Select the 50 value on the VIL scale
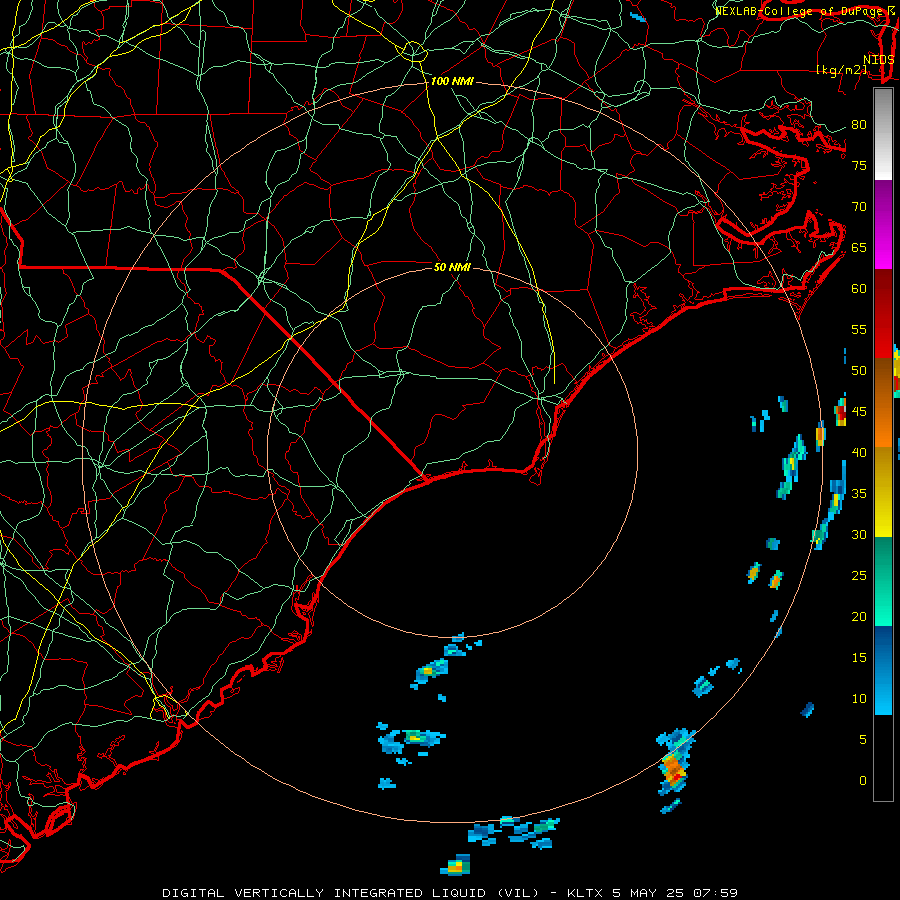The height and width of the screenshot is (900, 900). point(859,370)
